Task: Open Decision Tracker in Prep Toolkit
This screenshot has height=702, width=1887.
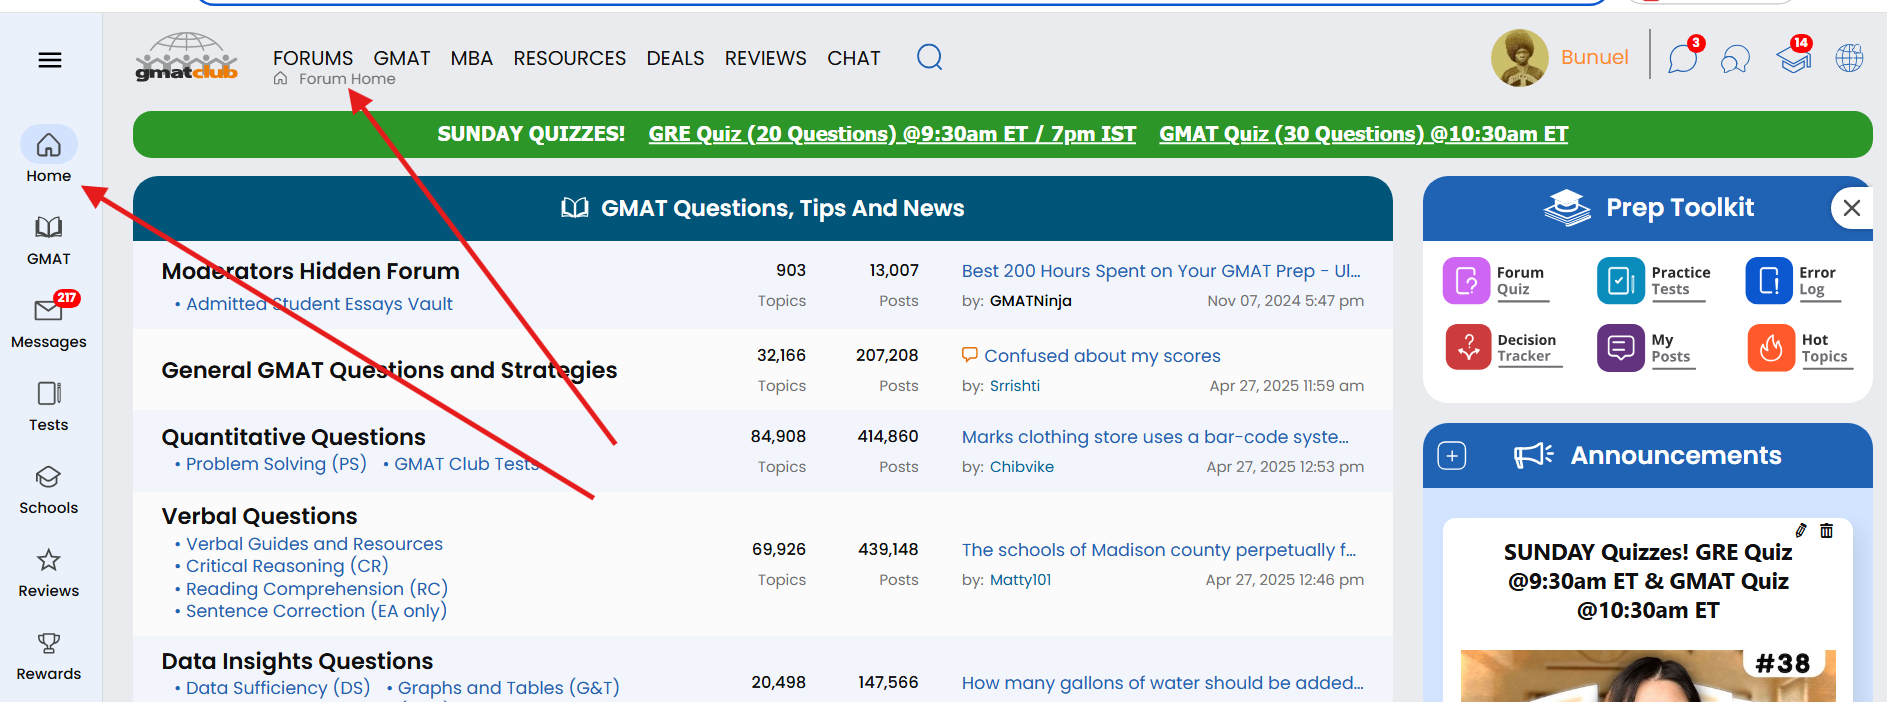Action: (1468, 348)
